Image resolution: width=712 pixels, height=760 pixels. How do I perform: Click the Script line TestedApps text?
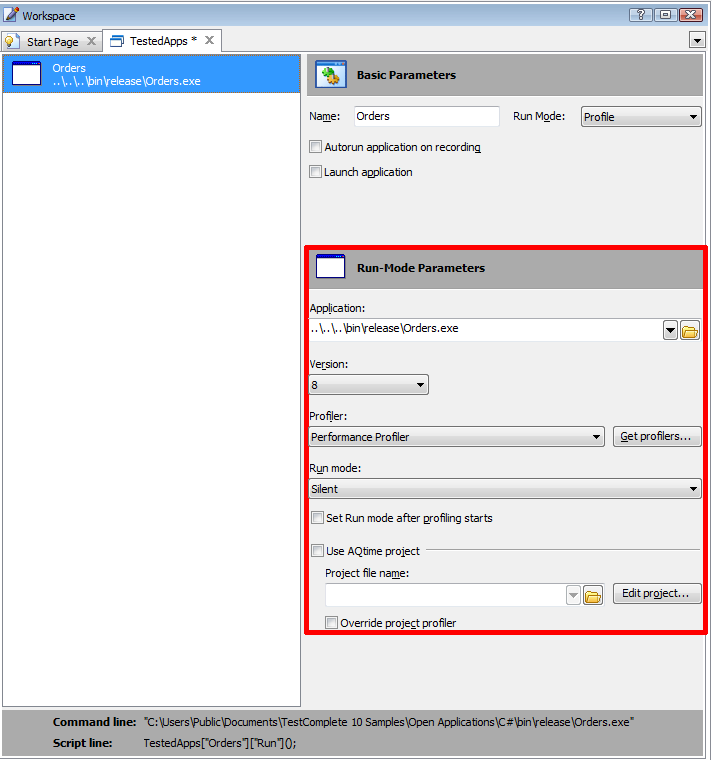[220, 743]
